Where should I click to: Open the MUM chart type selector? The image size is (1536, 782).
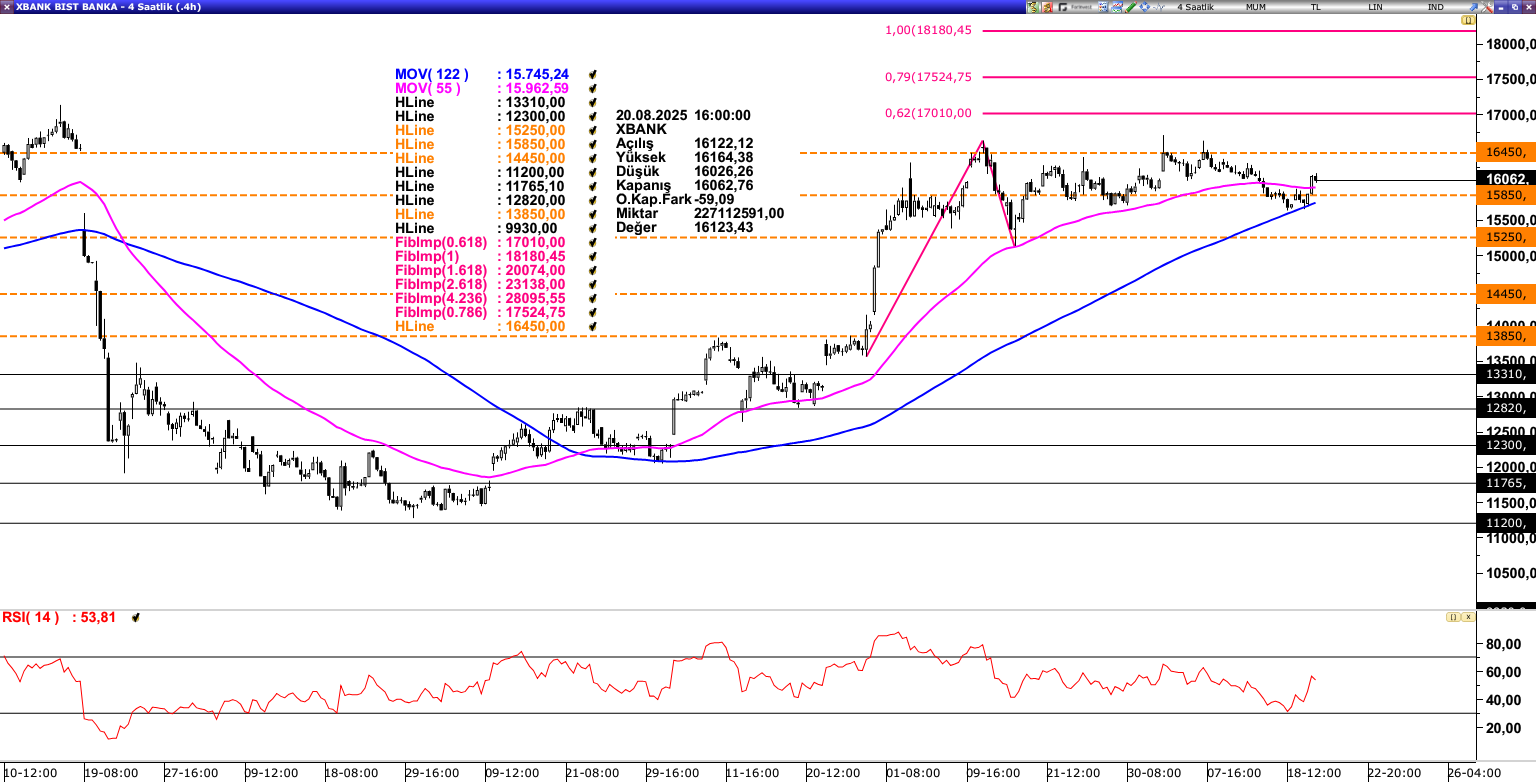pyautogui.click(x=1256, y=7)
